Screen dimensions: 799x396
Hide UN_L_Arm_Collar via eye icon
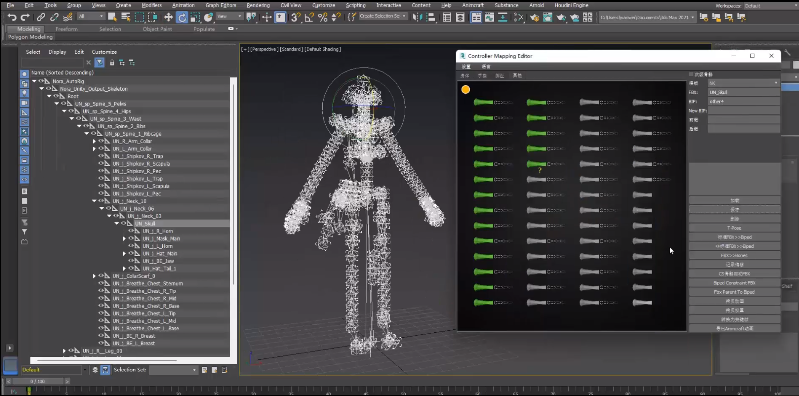tap(101, 149)
